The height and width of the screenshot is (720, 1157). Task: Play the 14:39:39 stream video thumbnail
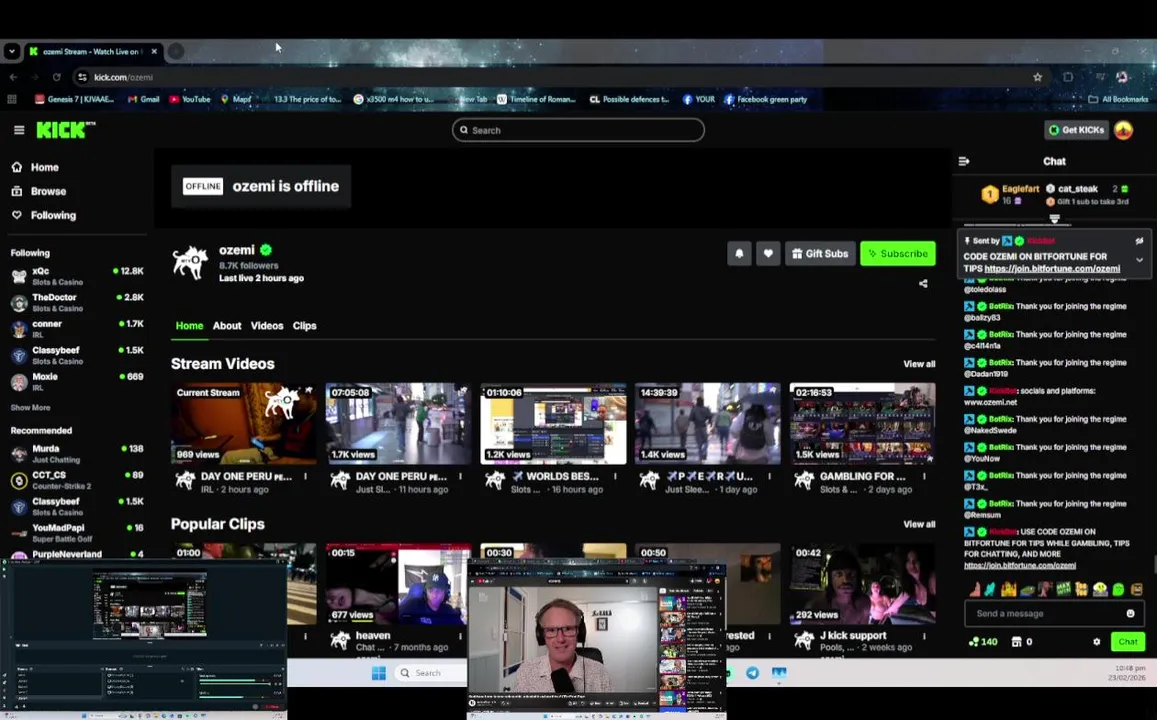[708, 423]
